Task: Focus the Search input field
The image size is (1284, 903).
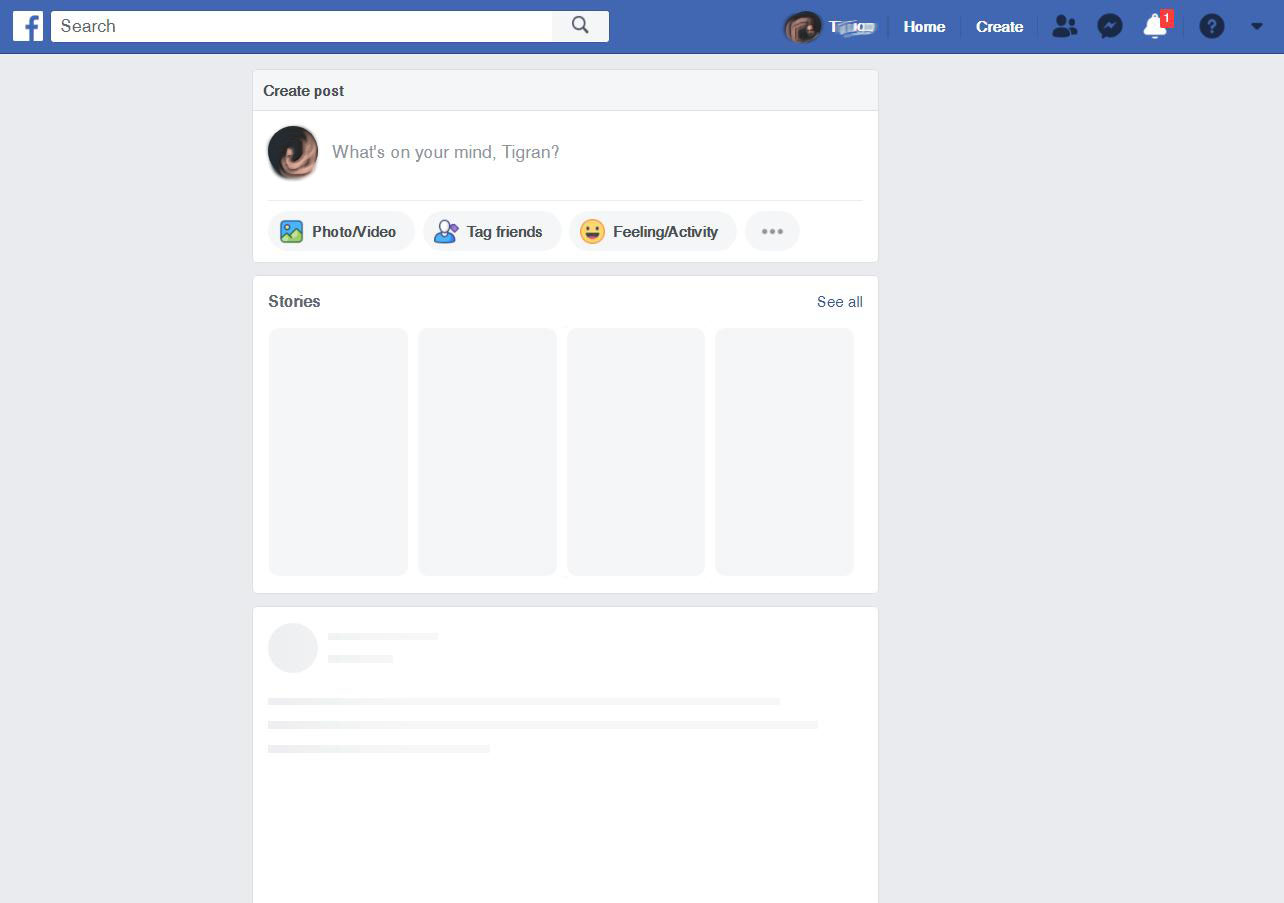Action: coord(301,26)
